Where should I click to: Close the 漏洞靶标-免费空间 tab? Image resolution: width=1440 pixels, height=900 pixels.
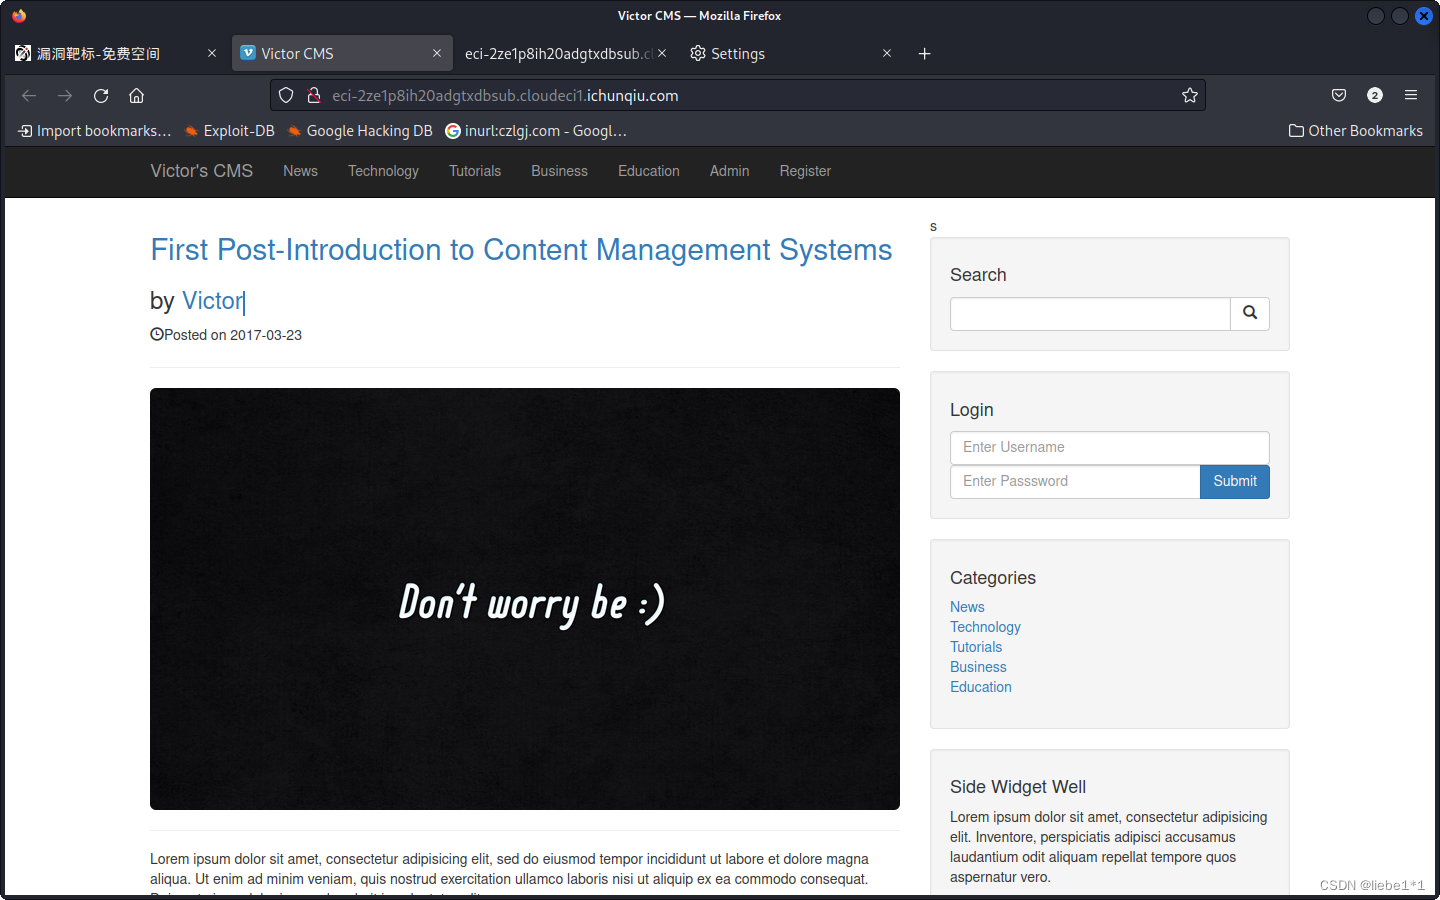coord(212,54)
